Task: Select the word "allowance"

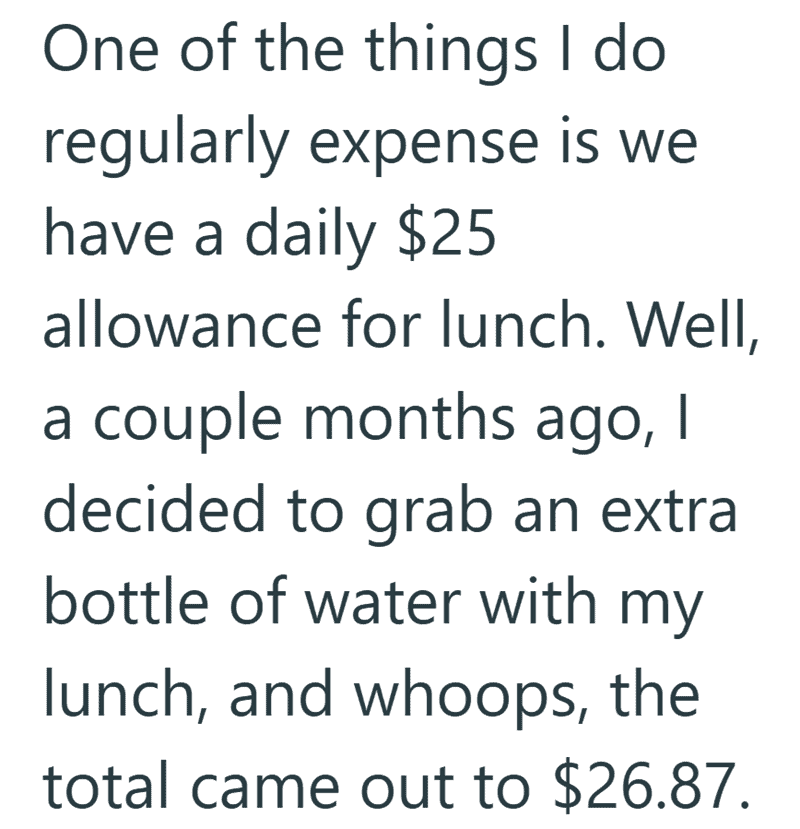Action: click(182, 324)
